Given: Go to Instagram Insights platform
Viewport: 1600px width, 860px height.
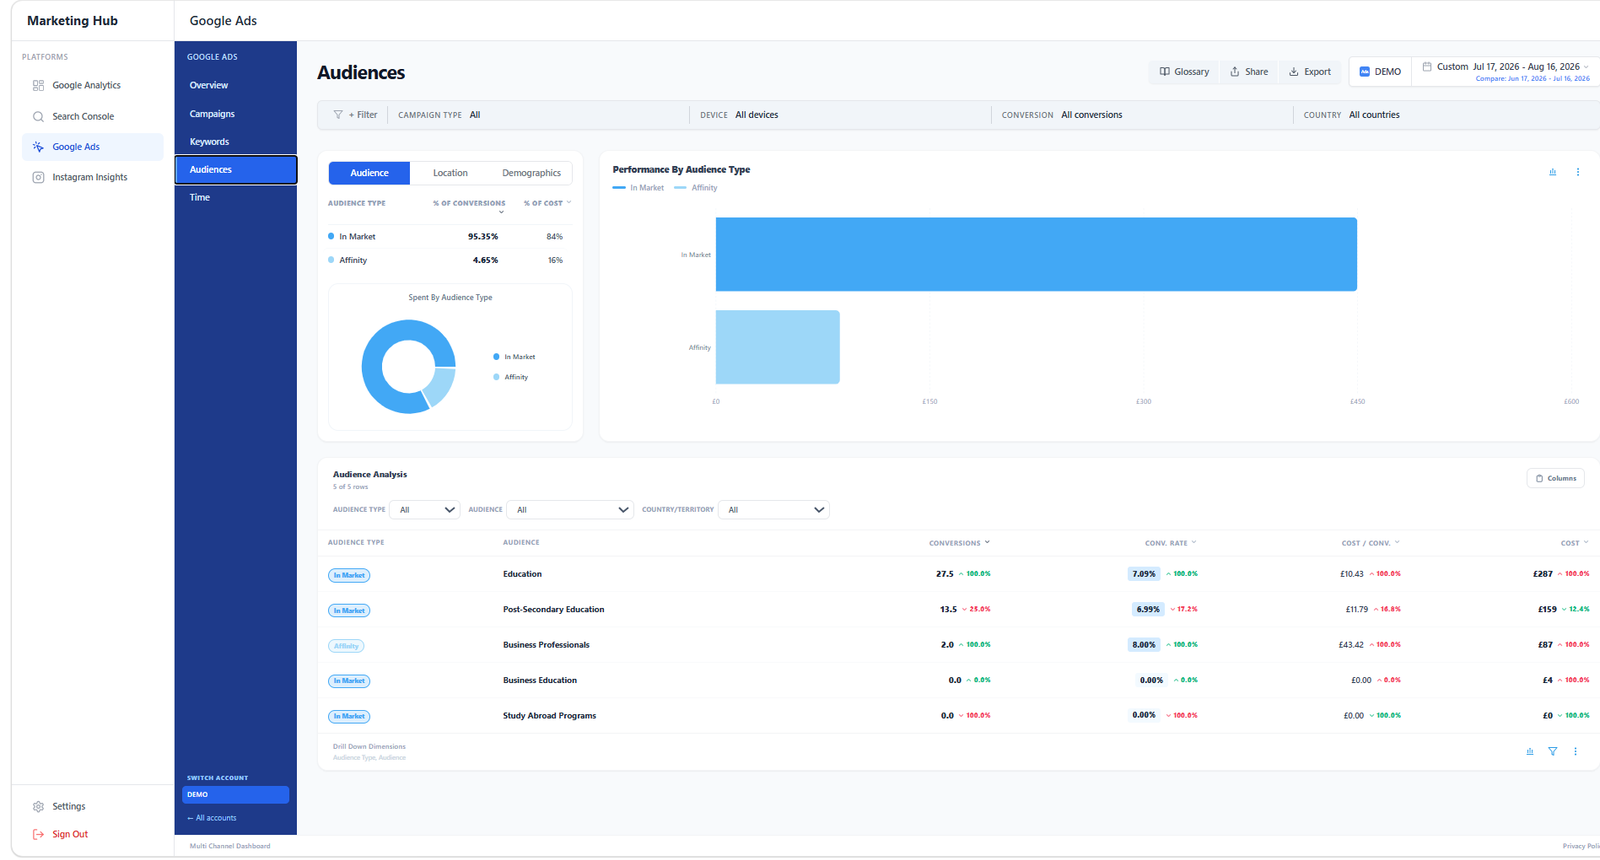Looking at the screenshot, I should pyautogui.click(x=92, y=178).
